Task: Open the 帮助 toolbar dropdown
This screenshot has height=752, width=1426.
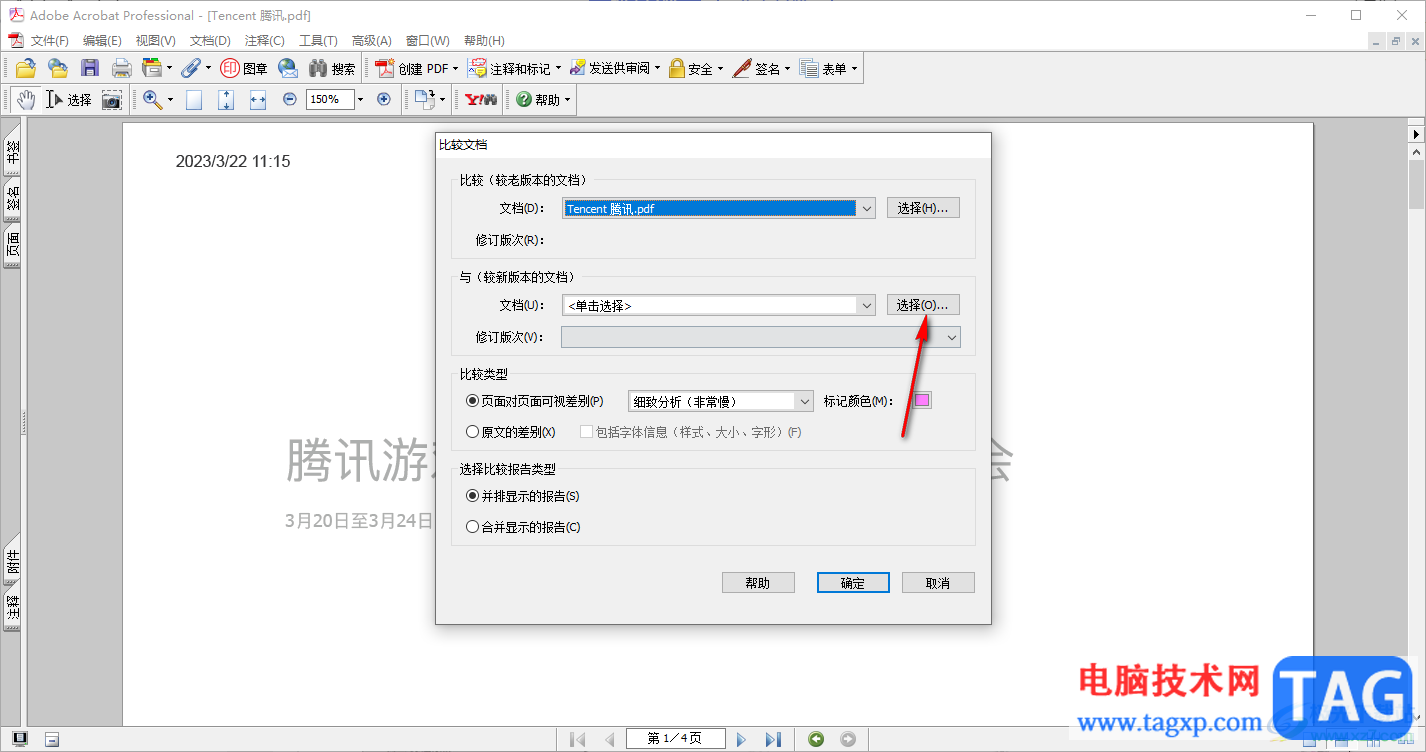Action: click(x=544, y=99)
